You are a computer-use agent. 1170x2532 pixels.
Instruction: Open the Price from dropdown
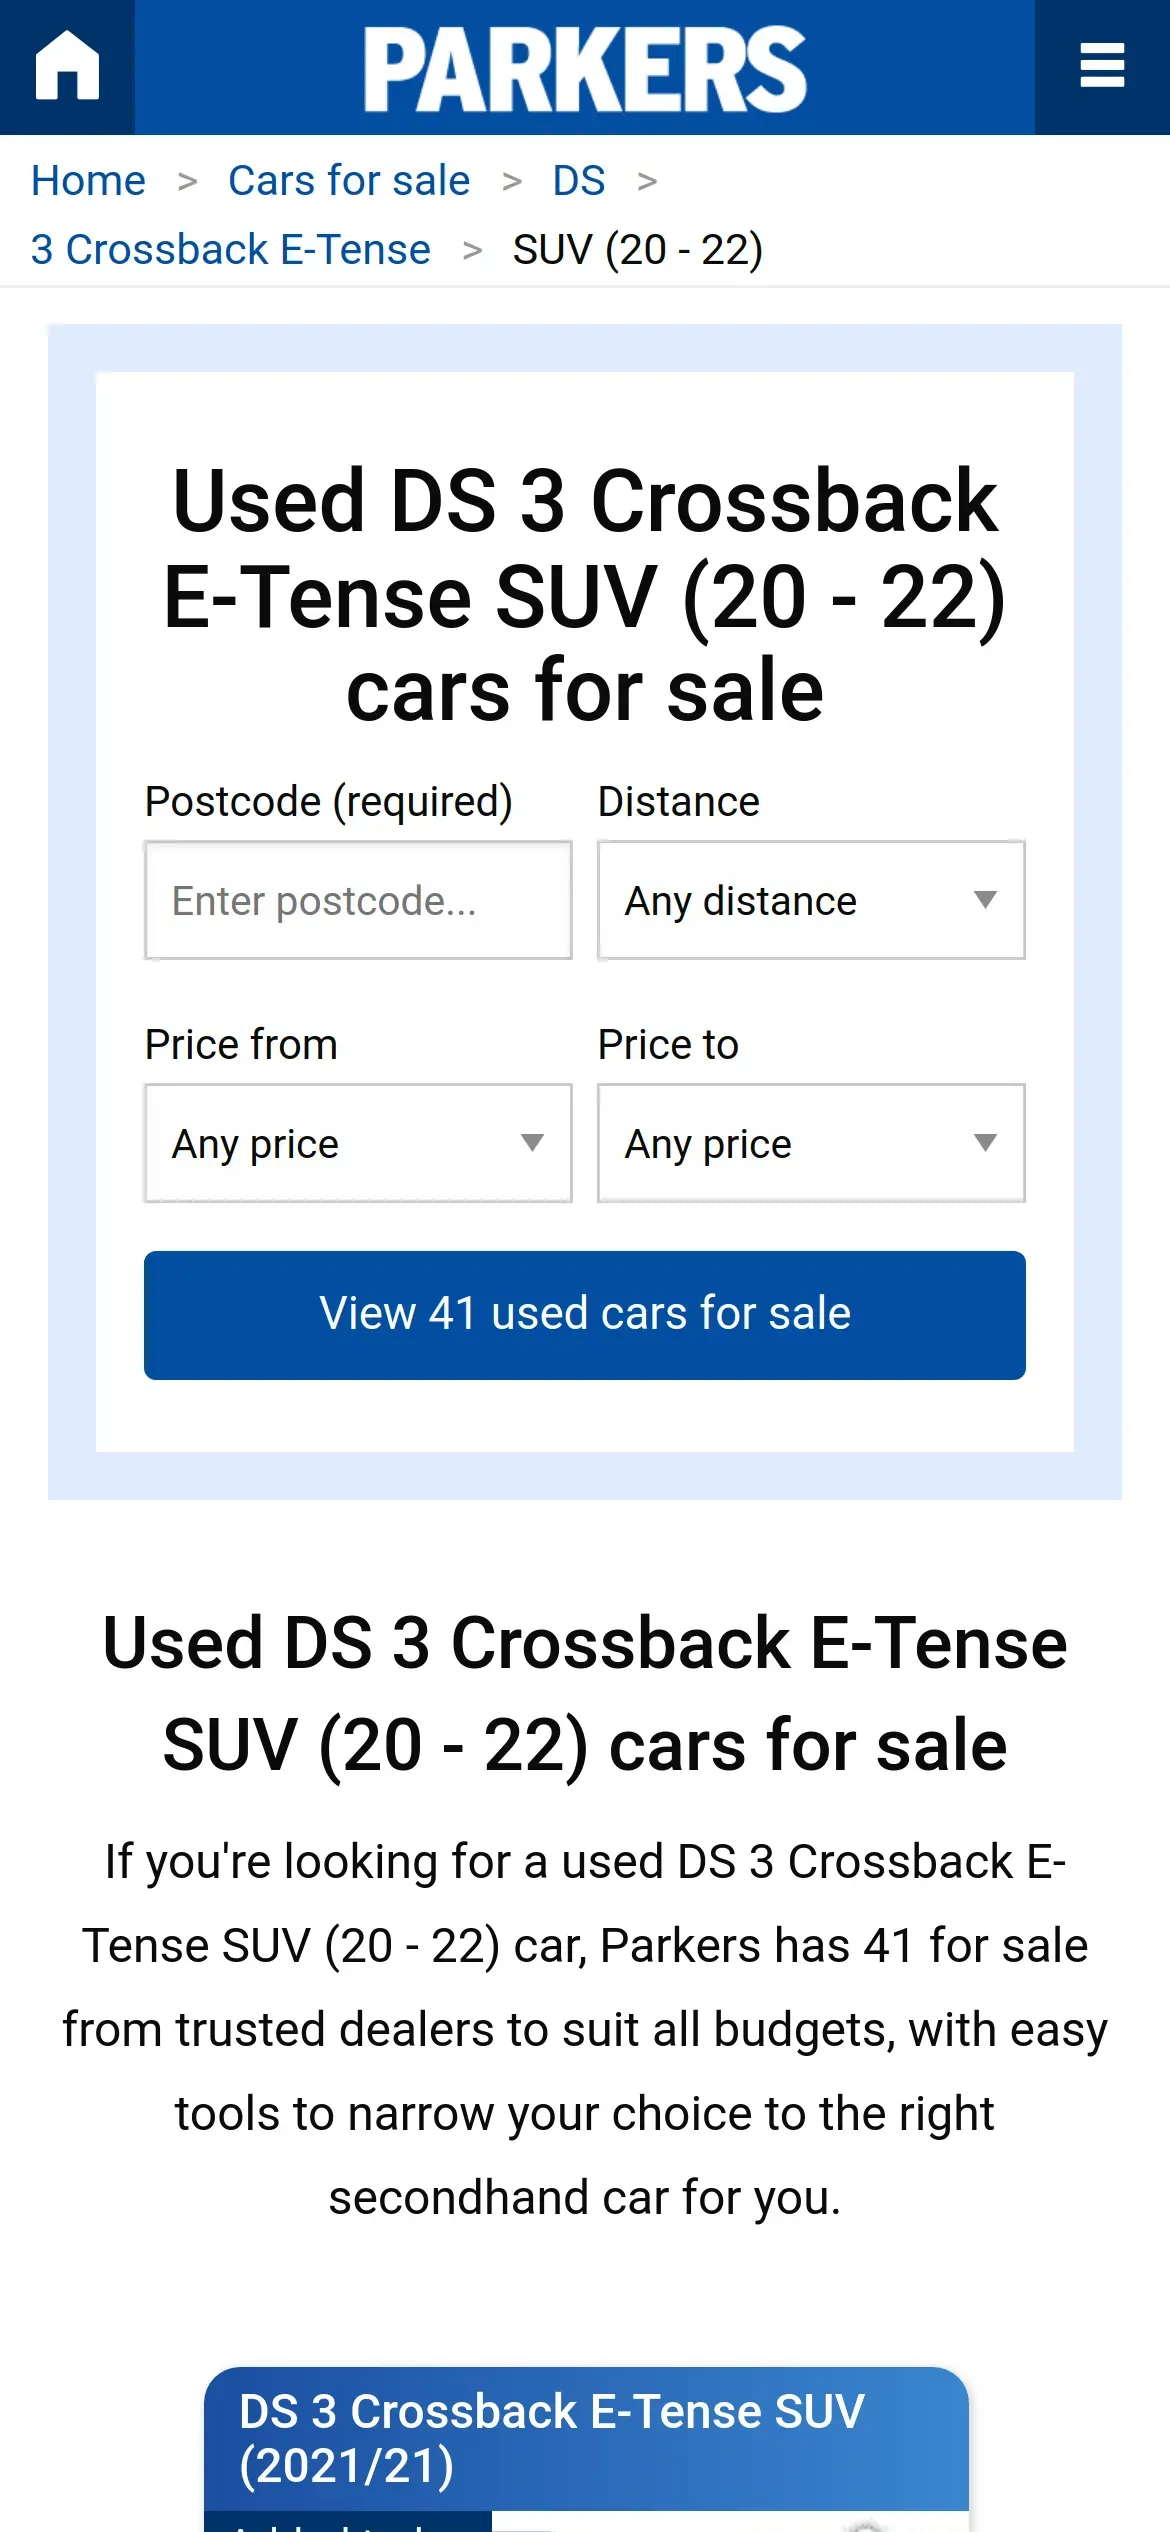[x=358, y=1143]
